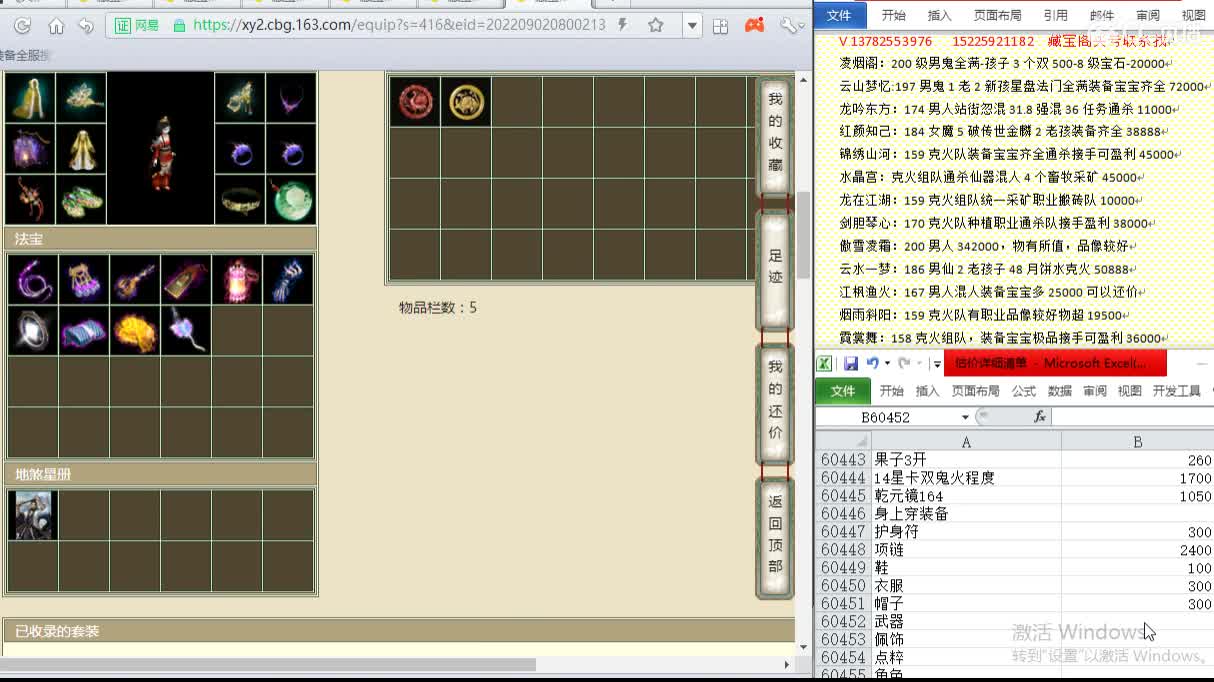The width and height of the screenshot is (1214, 682).
Task: Open Excel 开发工具 ribbon tab
Action: click(1176, 391)
